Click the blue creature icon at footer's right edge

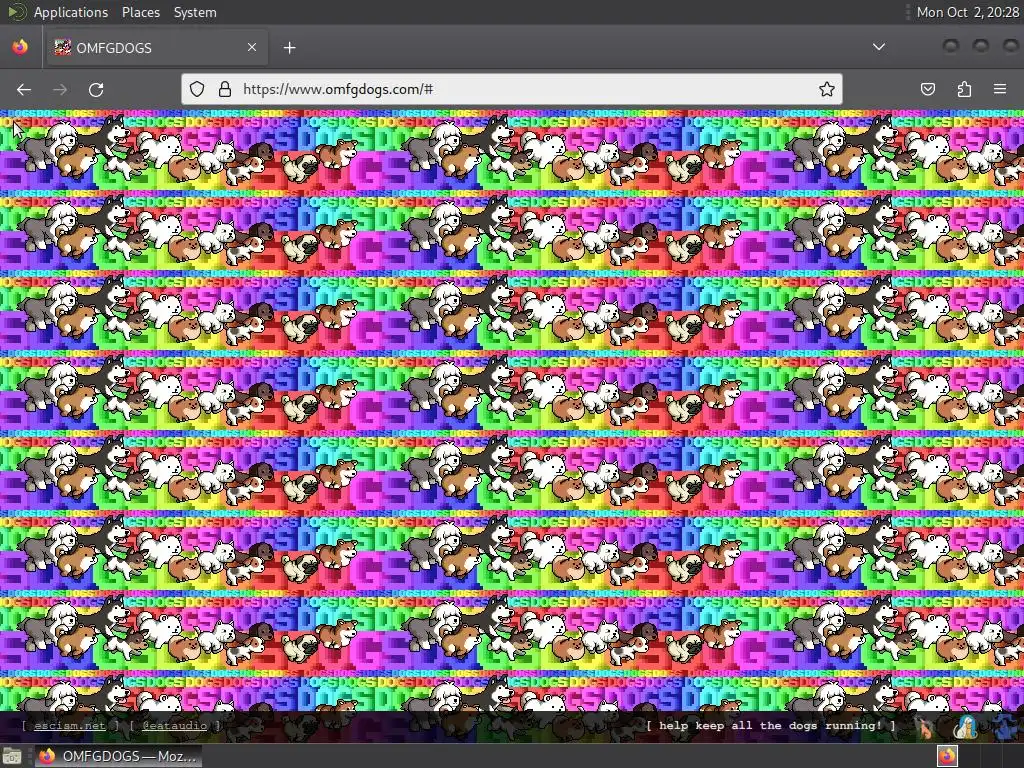pos(1008,727)
